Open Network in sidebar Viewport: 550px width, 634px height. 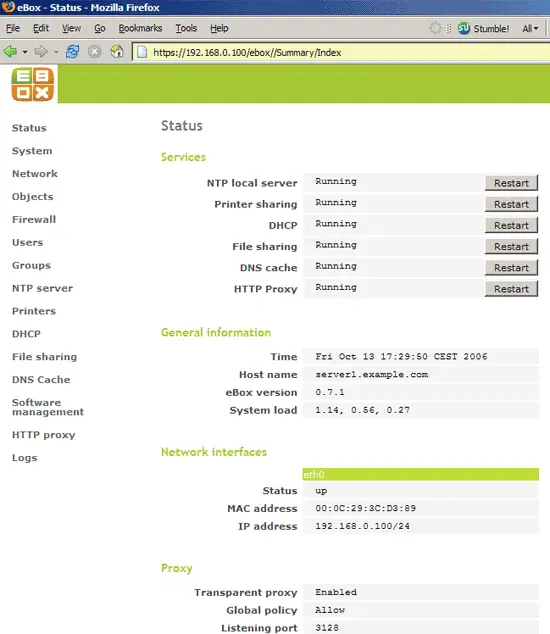35,173
